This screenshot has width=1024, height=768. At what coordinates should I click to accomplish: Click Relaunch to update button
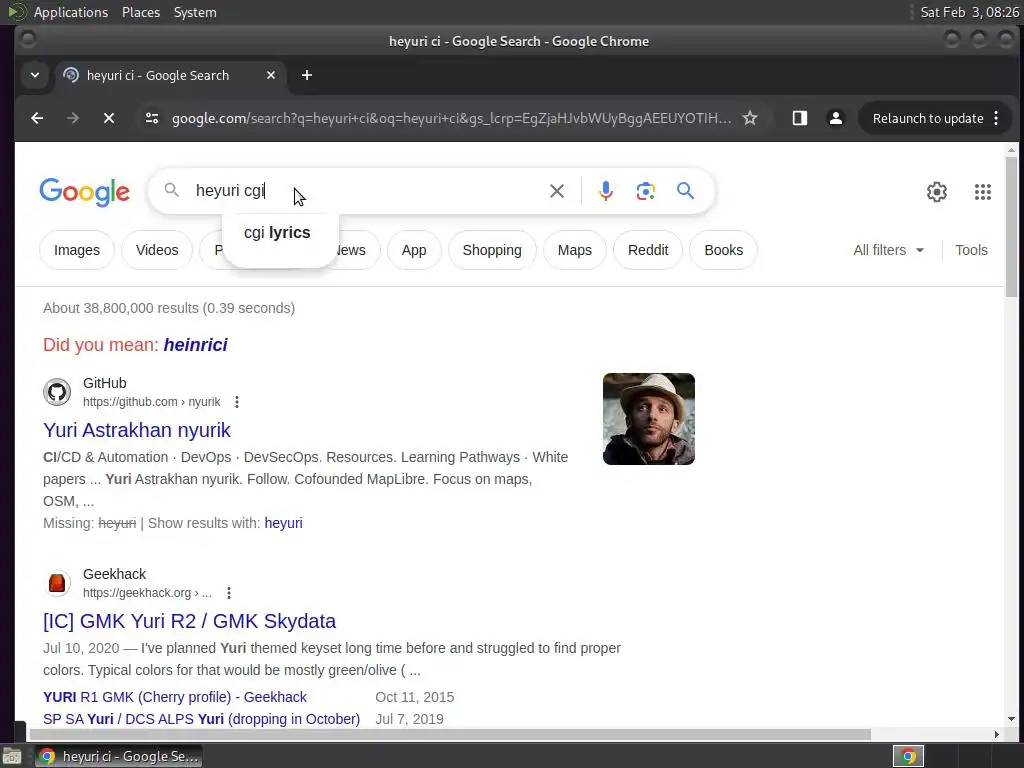click(928, 118)
